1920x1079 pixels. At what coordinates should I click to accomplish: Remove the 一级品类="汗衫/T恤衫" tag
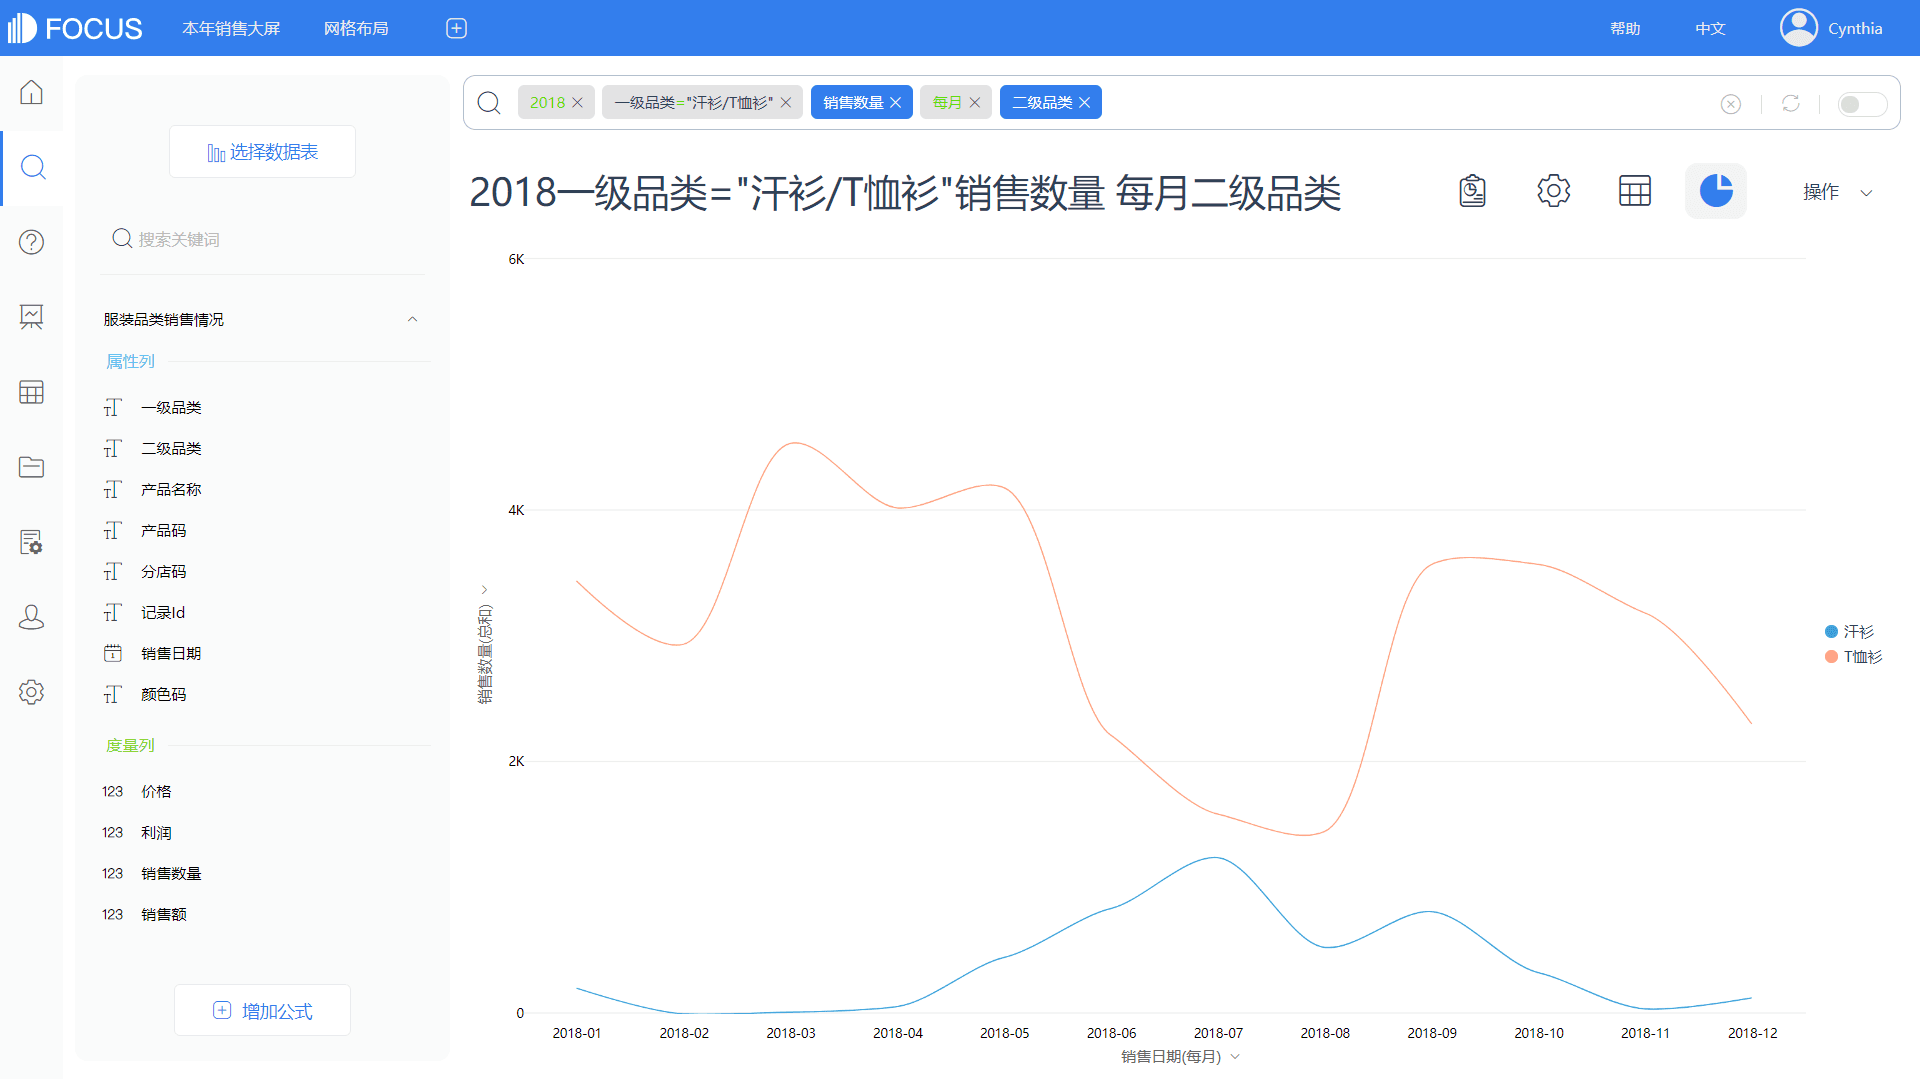[786, 103]
